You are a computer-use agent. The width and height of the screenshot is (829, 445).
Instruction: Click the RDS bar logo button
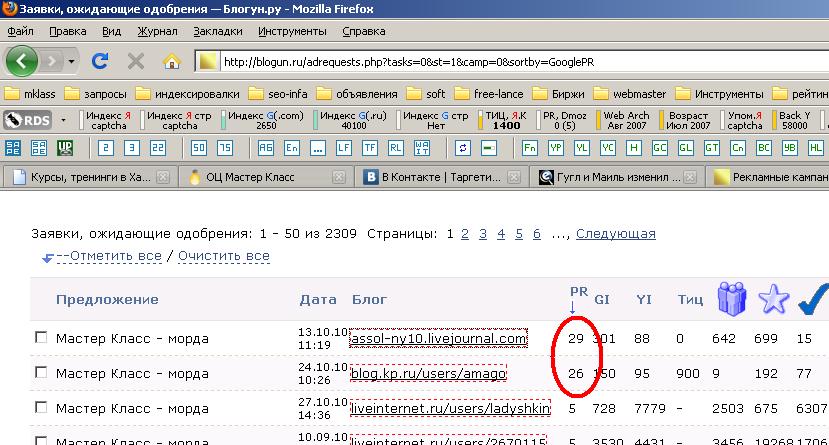(27, 120)
